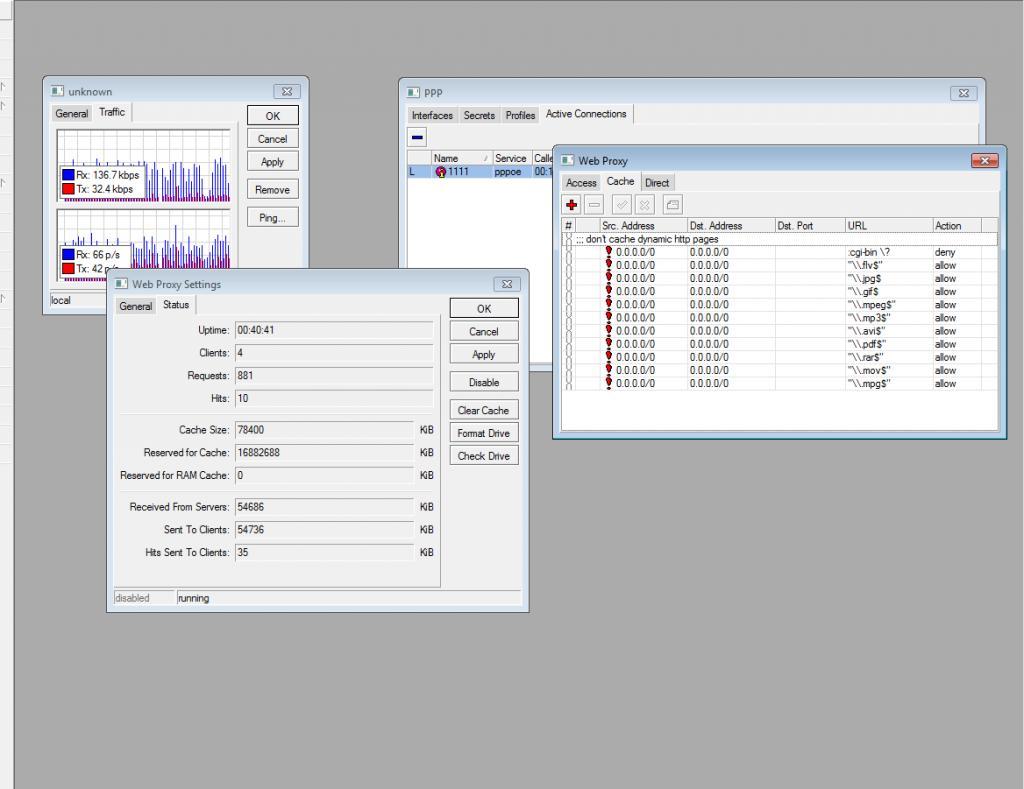Open the Secrets tab in PPP window

coord(479,116)
